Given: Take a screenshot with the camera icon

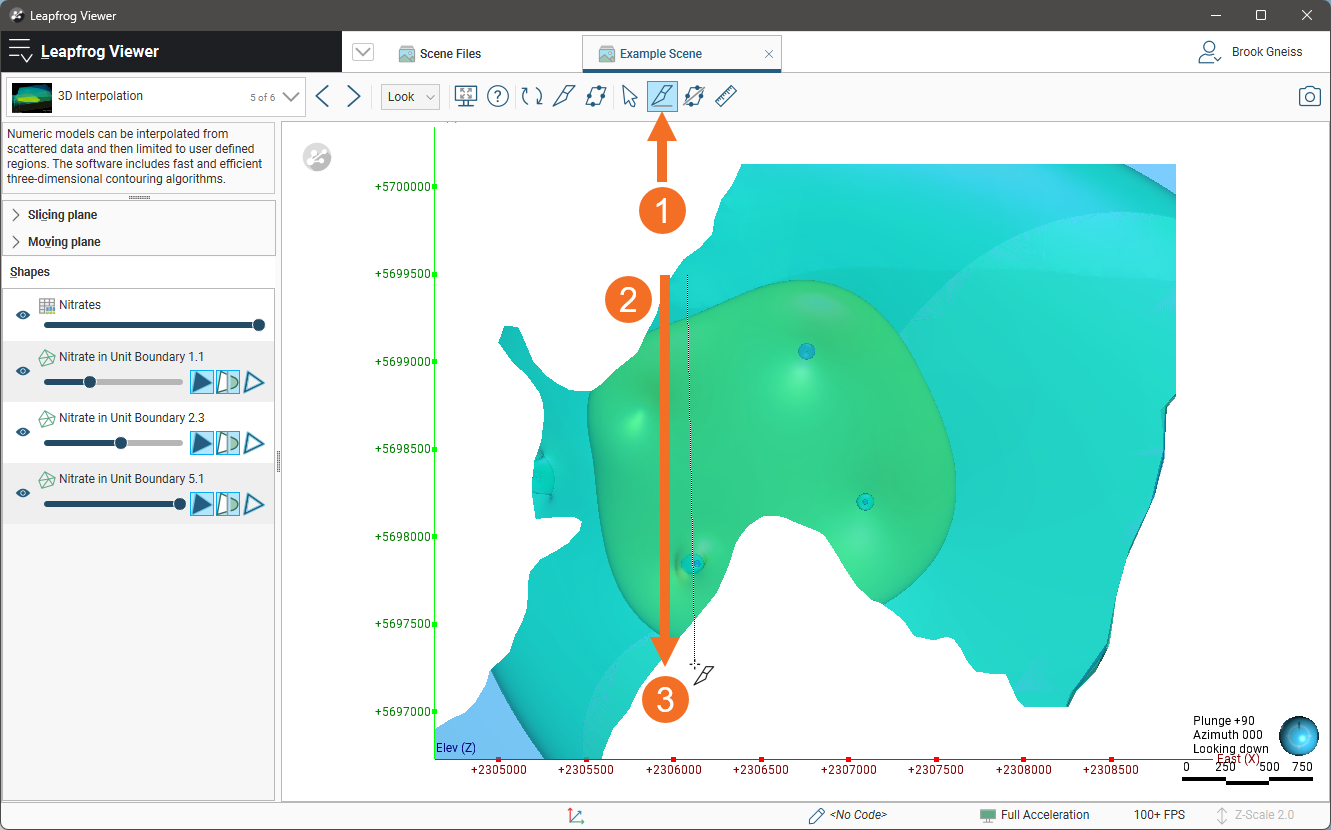Looking at the screenshot, I should (1309, 96).
